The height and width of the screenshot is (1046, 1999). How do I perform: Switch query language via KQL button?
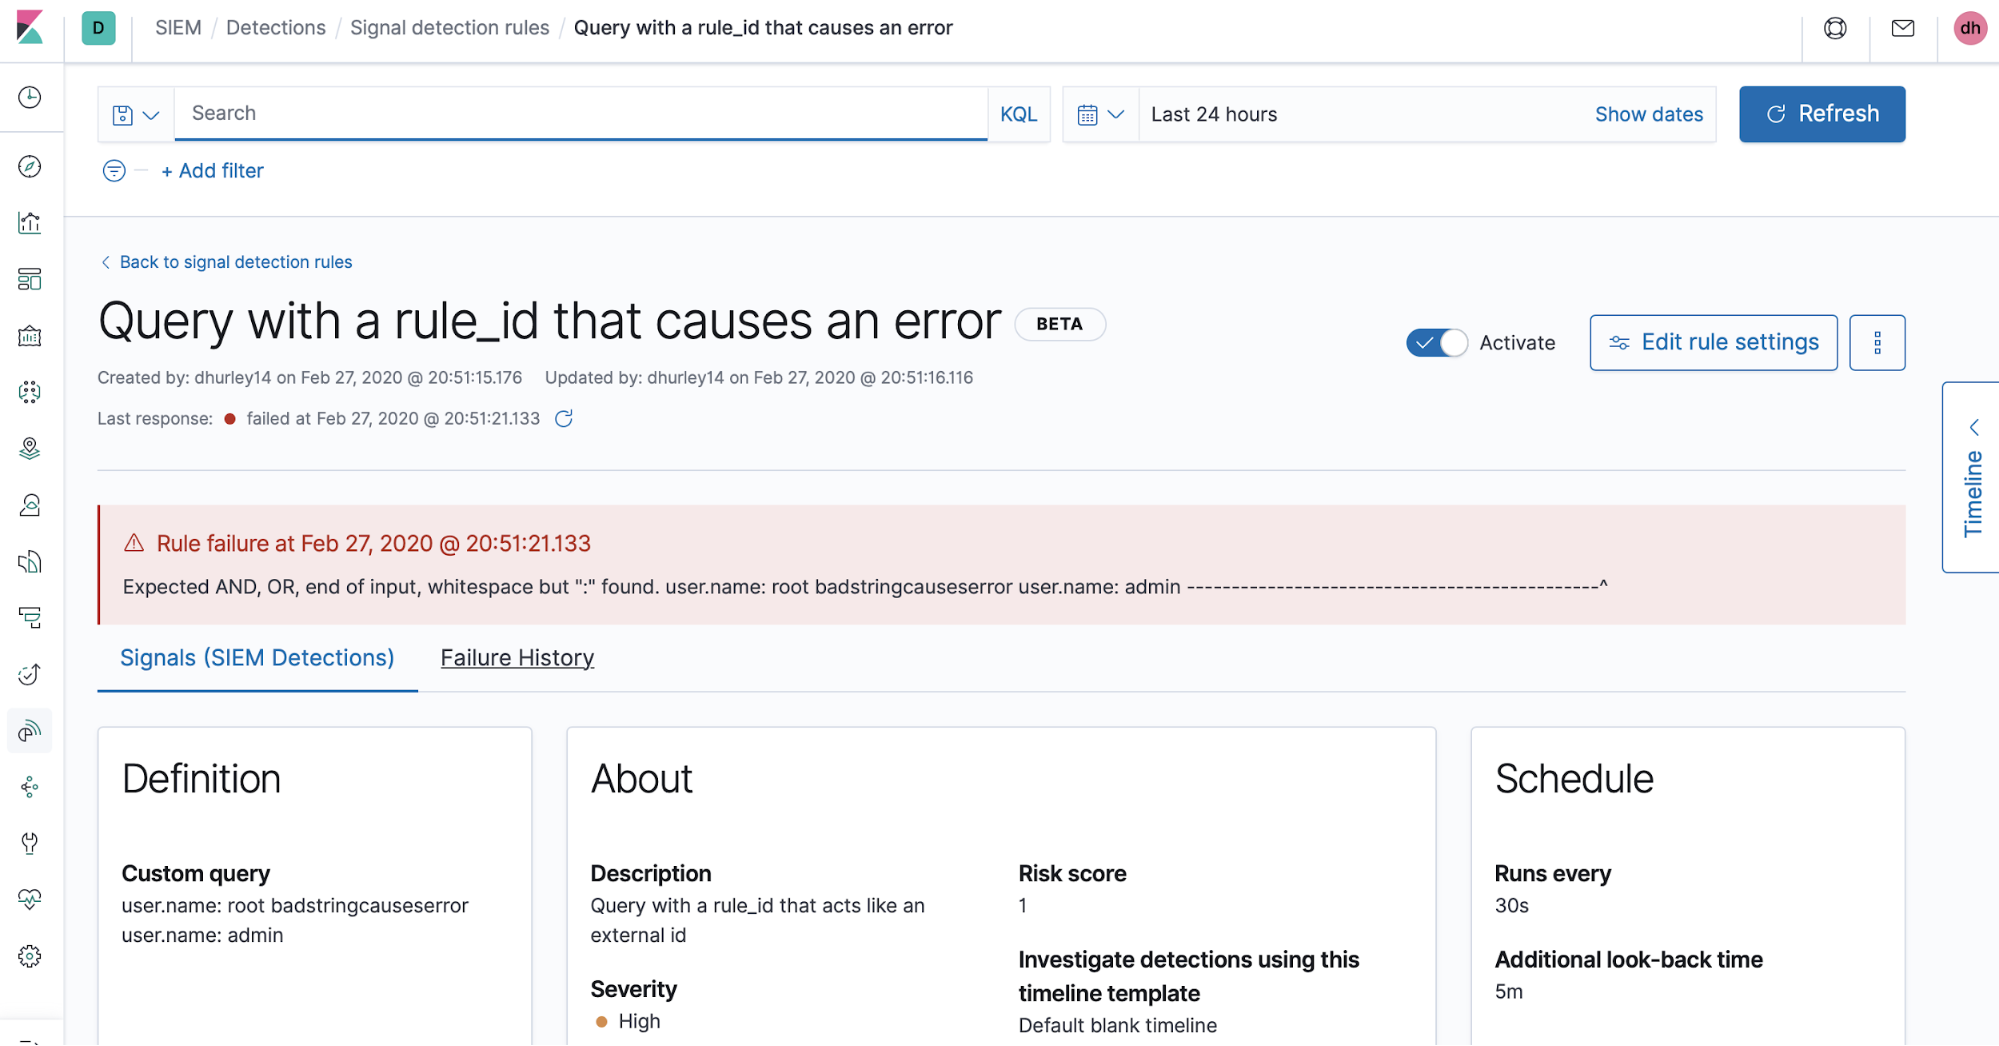1019,115
